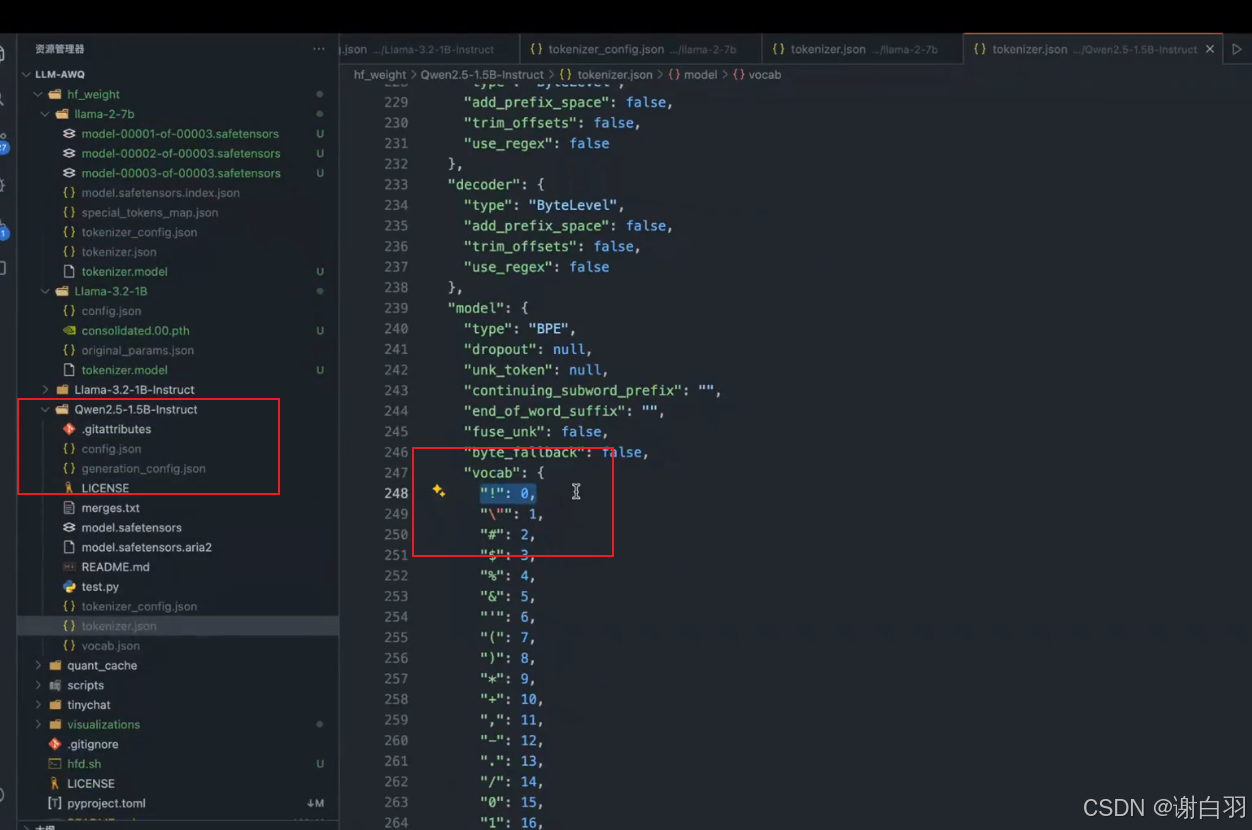Image resolution: width=1252 pixels, height=830 pixels.
Task: Click the JSON icon beside original_params.json
Action: pos(69,351)
